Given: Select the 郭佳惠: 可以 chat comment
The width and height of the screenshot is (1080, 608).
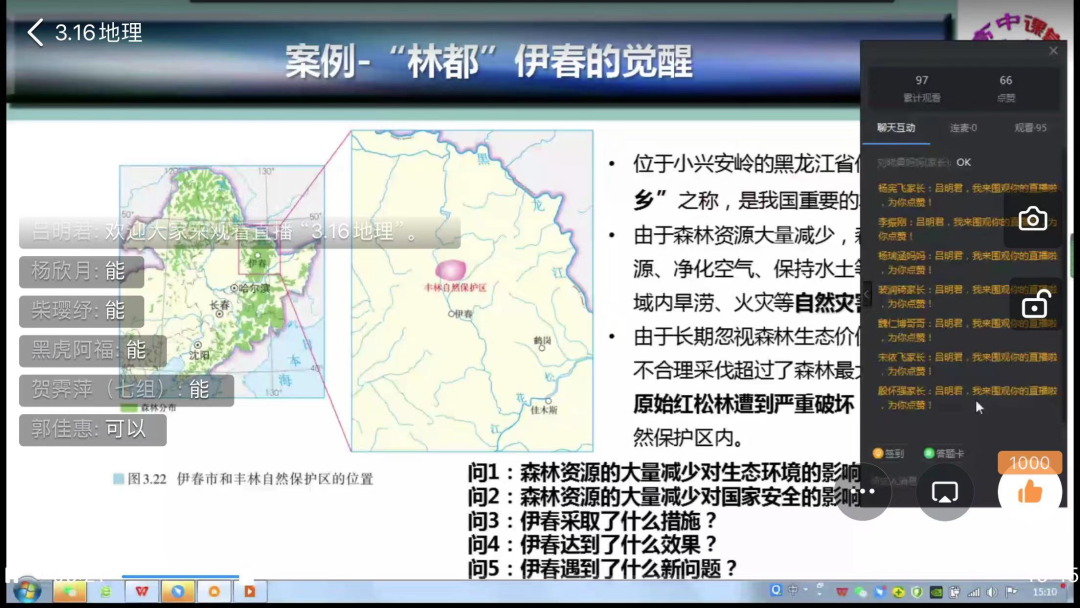Looking at the screenshot, I should (92, 430).
